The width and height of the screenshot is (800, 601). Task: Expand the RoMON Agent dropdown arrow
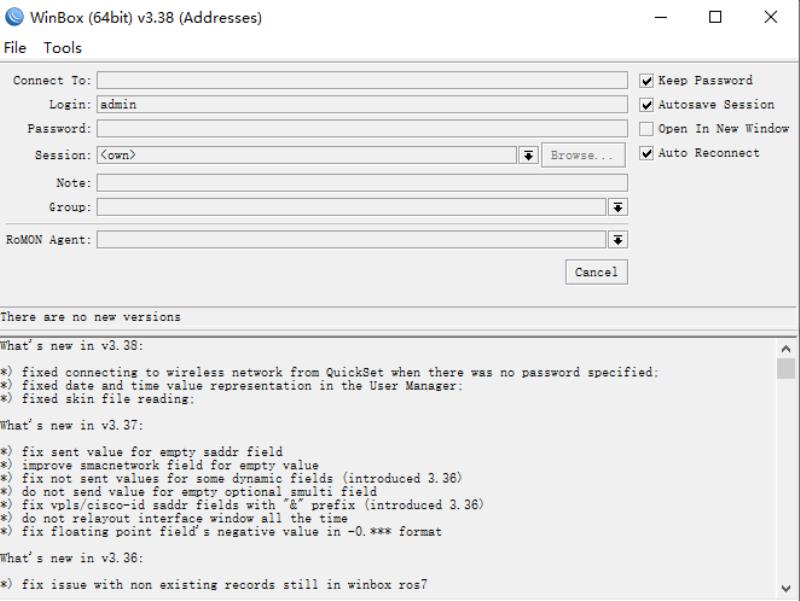click(618, 240)
